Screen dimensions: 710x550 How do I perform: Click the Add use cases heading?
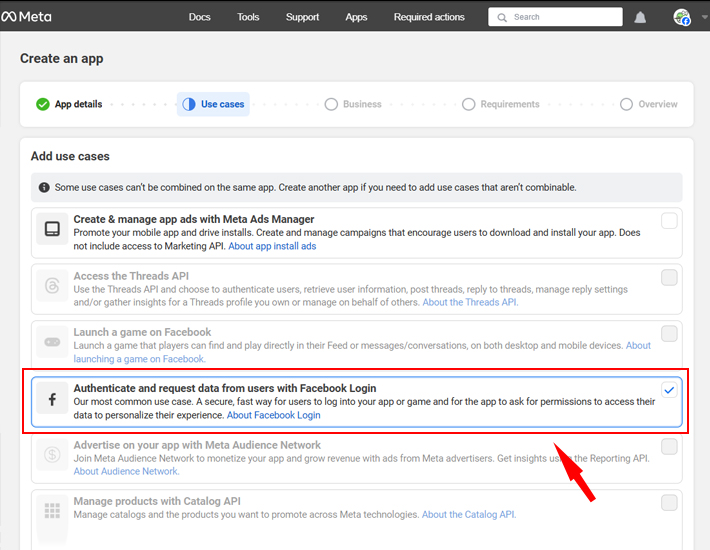70,156
